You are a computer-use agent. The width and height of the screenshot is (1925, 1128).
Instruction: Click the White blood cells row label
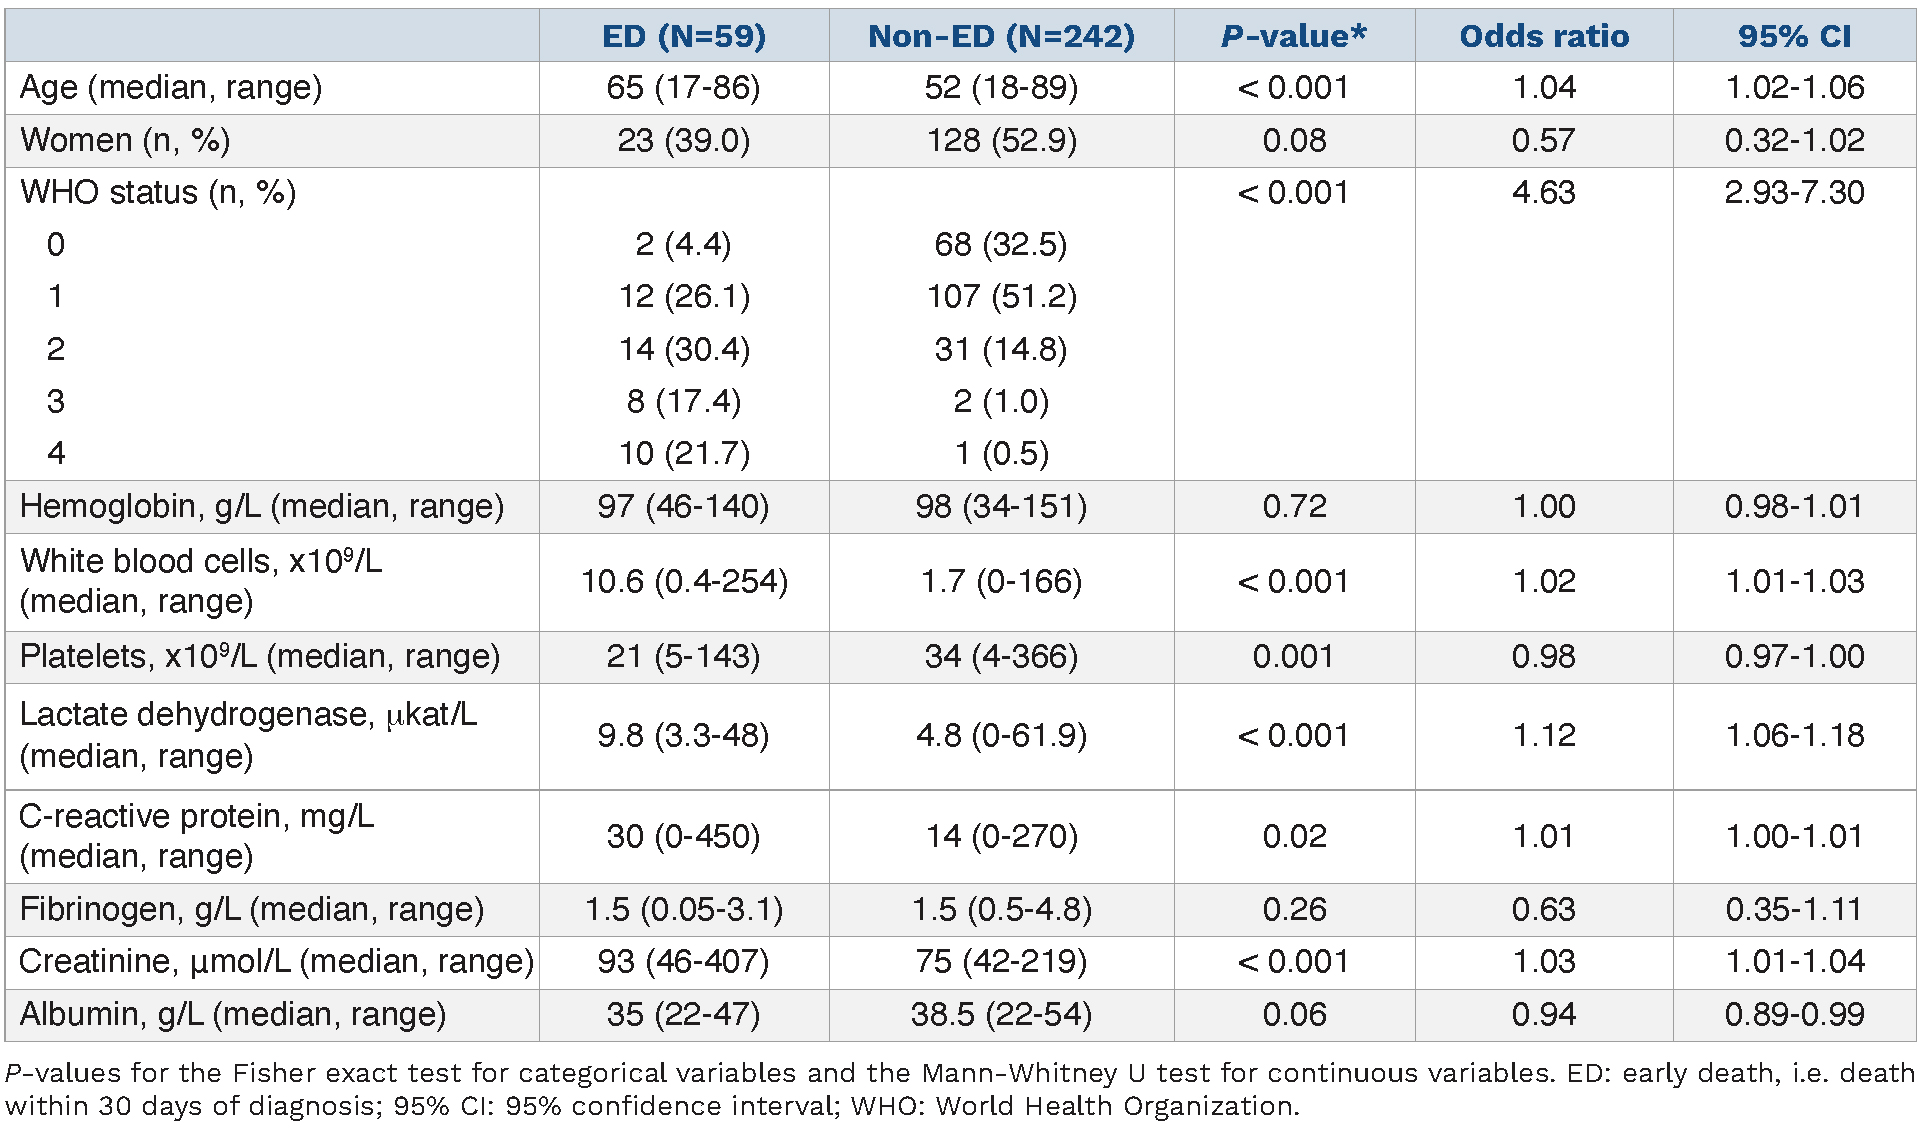tap(201, 581)
